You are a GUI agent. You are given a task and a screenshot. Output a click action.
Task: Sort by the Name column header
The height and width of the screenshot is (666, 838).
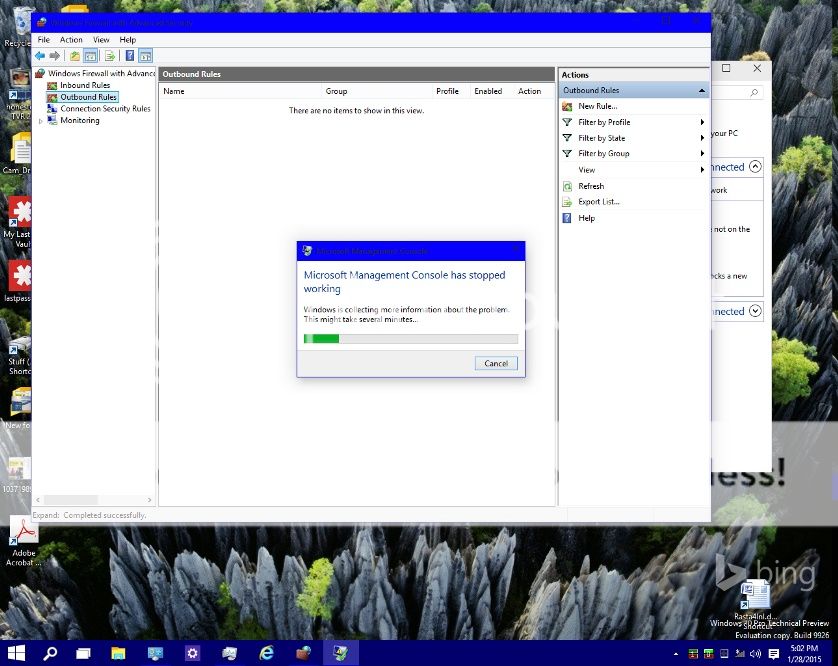240,91
